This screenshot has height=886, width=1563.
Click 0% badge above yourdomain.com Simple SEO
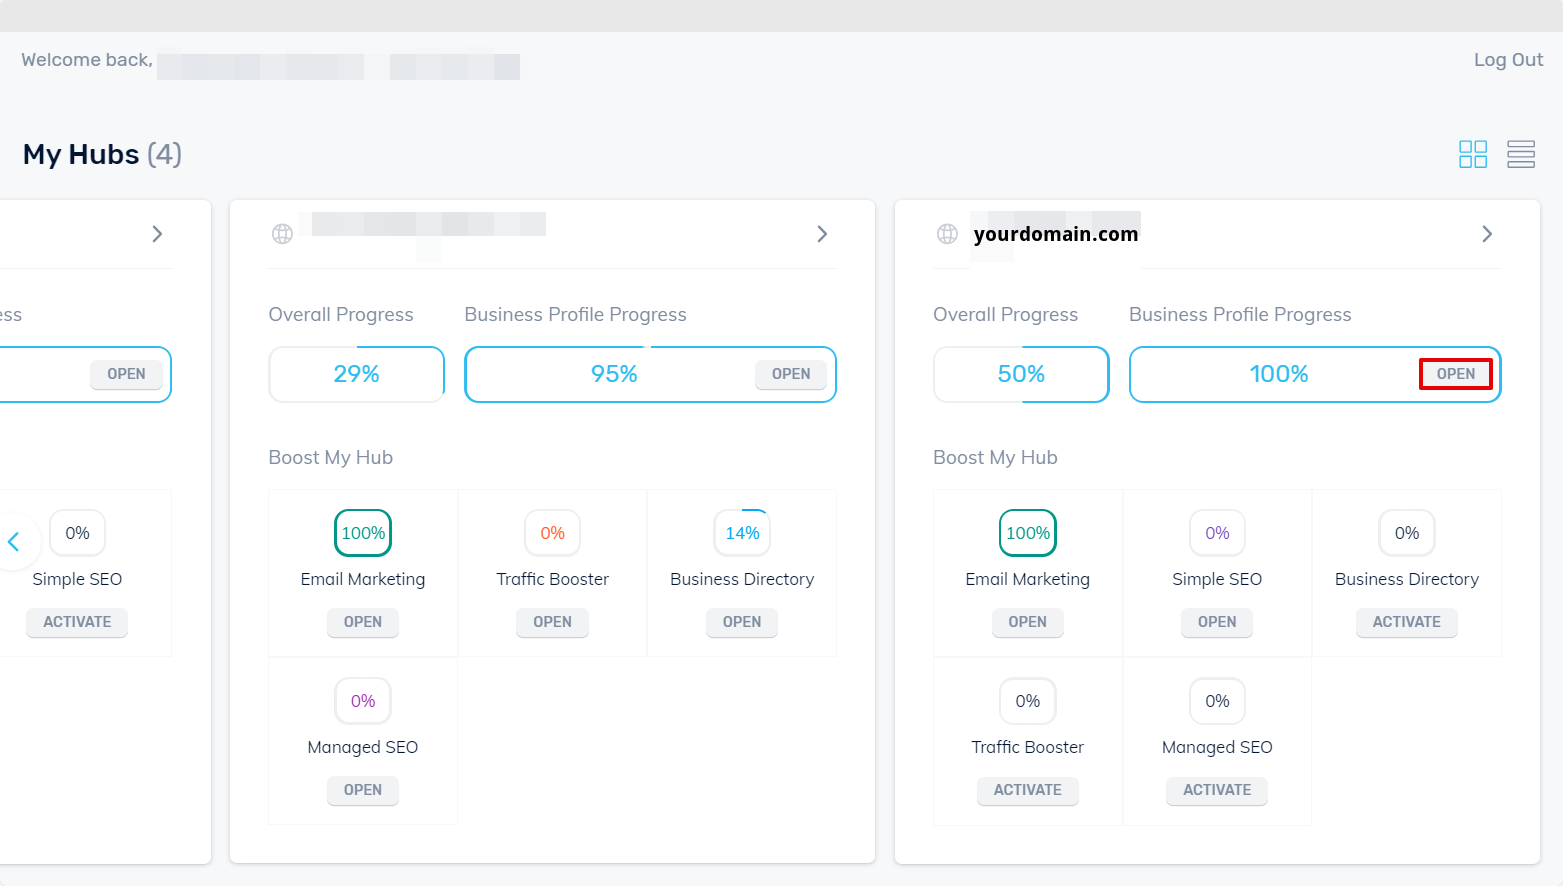[x=1217, y=533]
